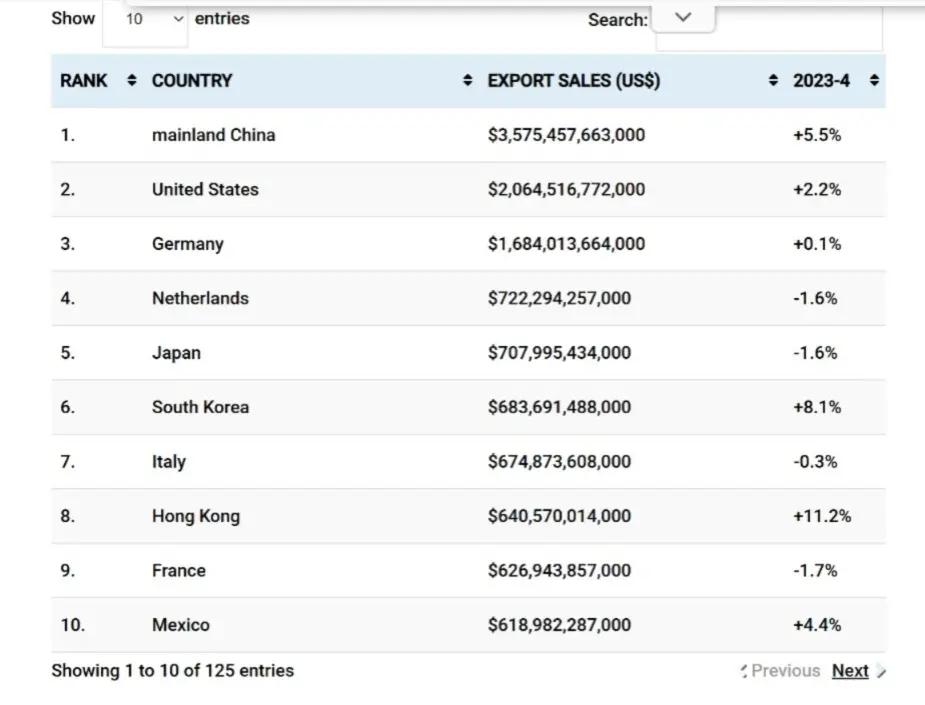Click the sort arrows at the EXPORT SALES column's right edge
This screenshot has height=705, width=925.
772,81
